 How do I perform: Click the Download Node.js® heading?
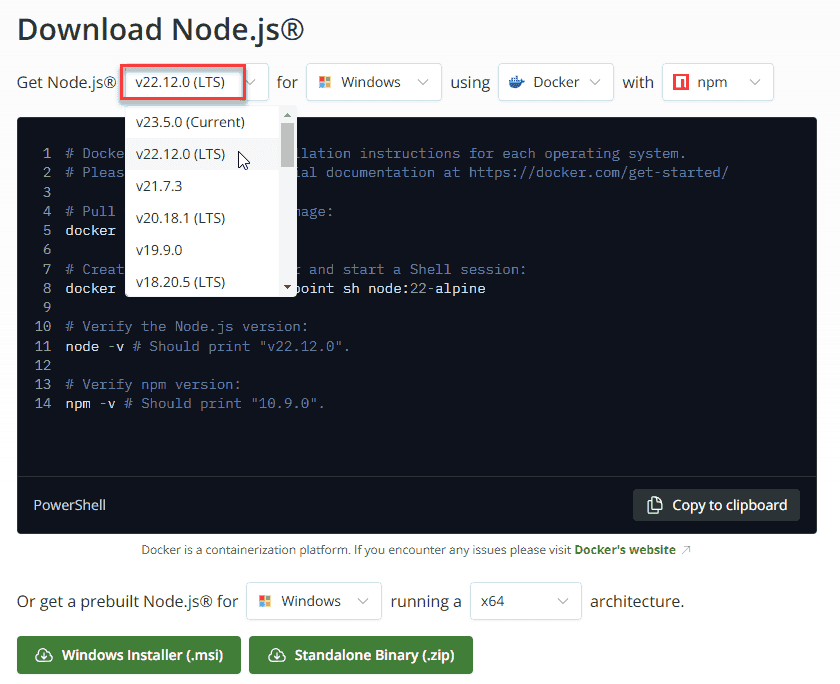(161, 29)
